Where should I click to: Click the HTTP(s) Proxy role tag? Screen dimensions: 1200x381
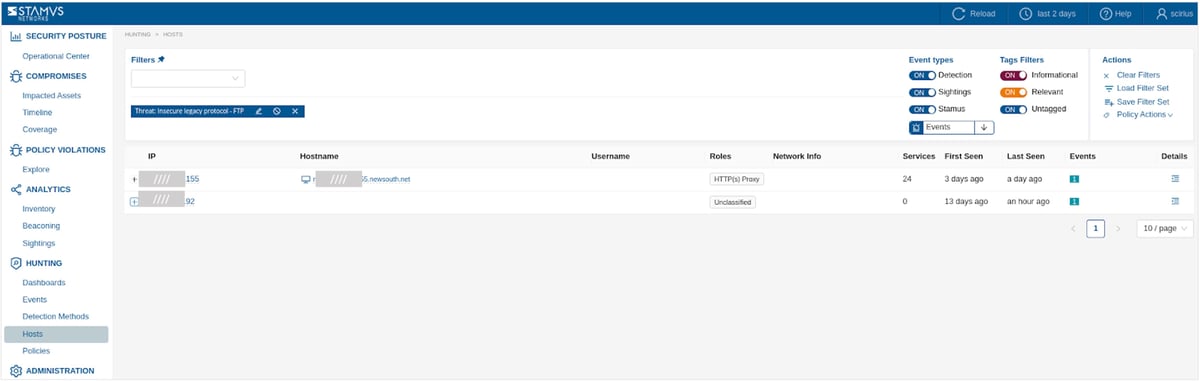click(737, 179)
